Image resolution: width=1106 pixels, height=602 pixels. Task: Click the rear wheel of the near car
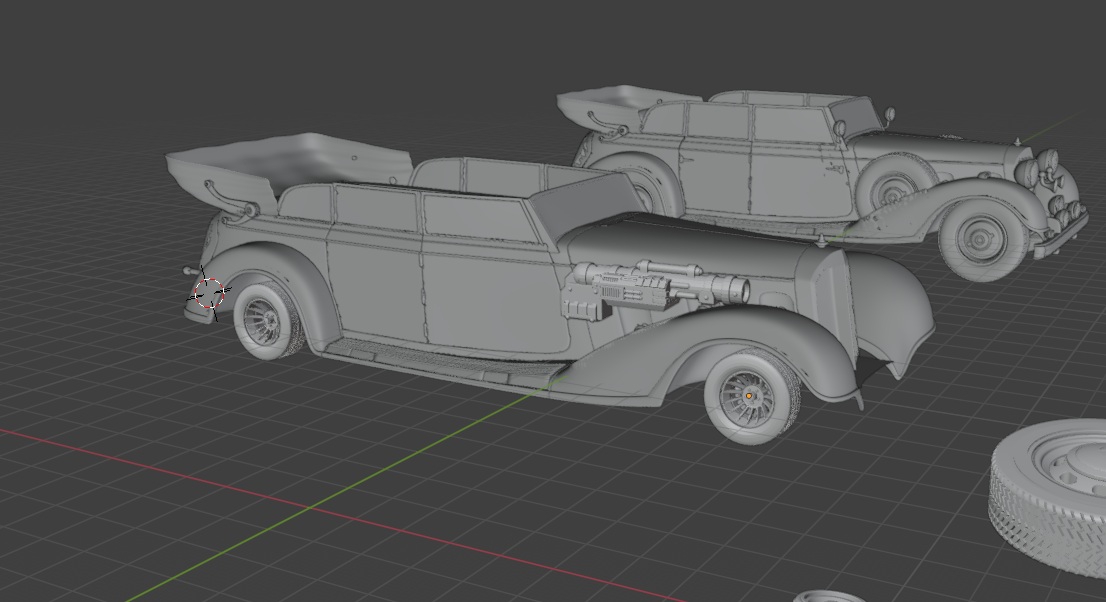point(263,320)
